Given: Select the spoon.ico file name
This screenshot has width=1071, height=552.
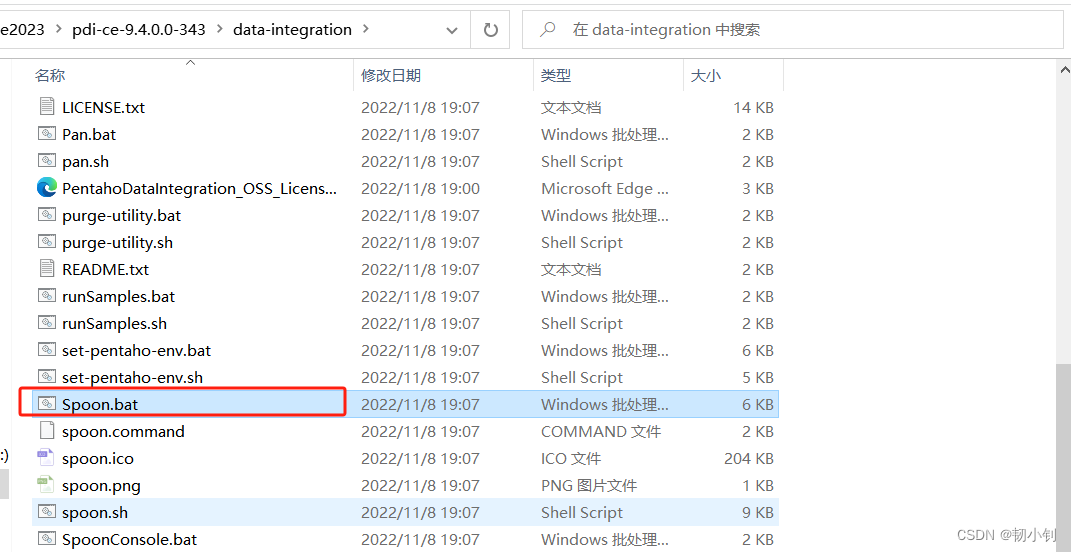Looking at the screenshot, I should tap(98, 458).
